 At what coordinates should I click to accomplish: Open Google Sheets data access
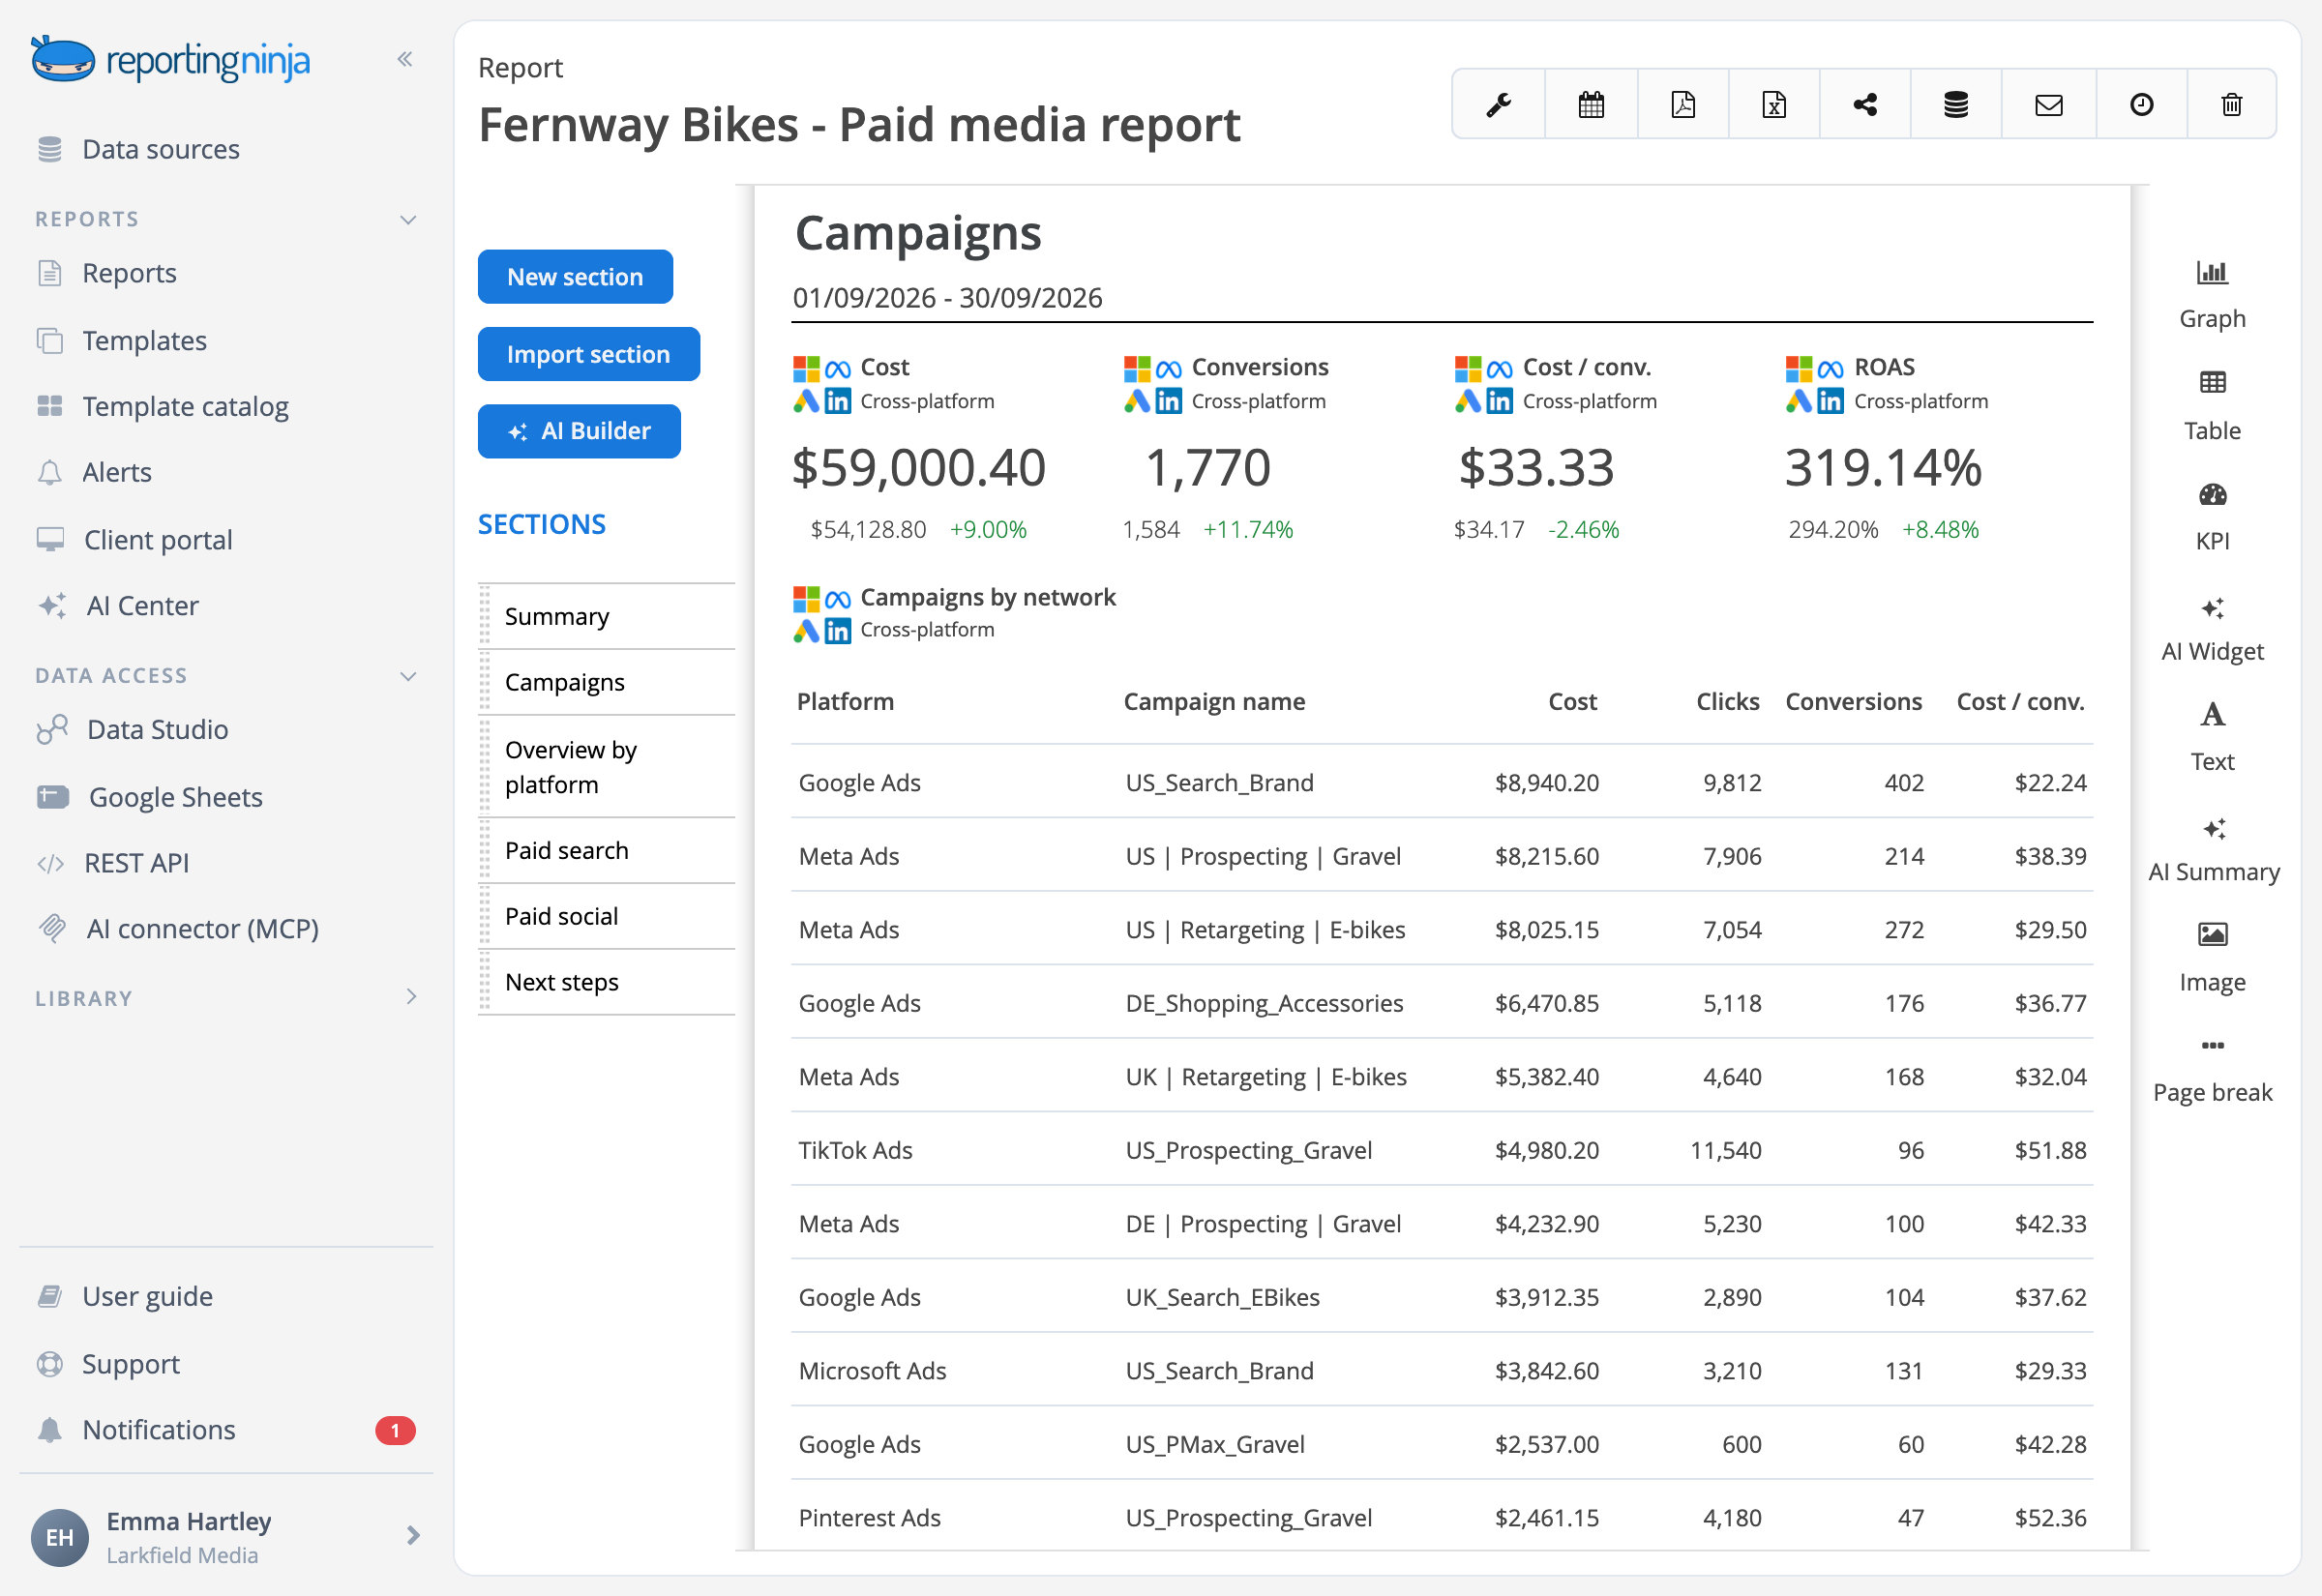[150, 797]
